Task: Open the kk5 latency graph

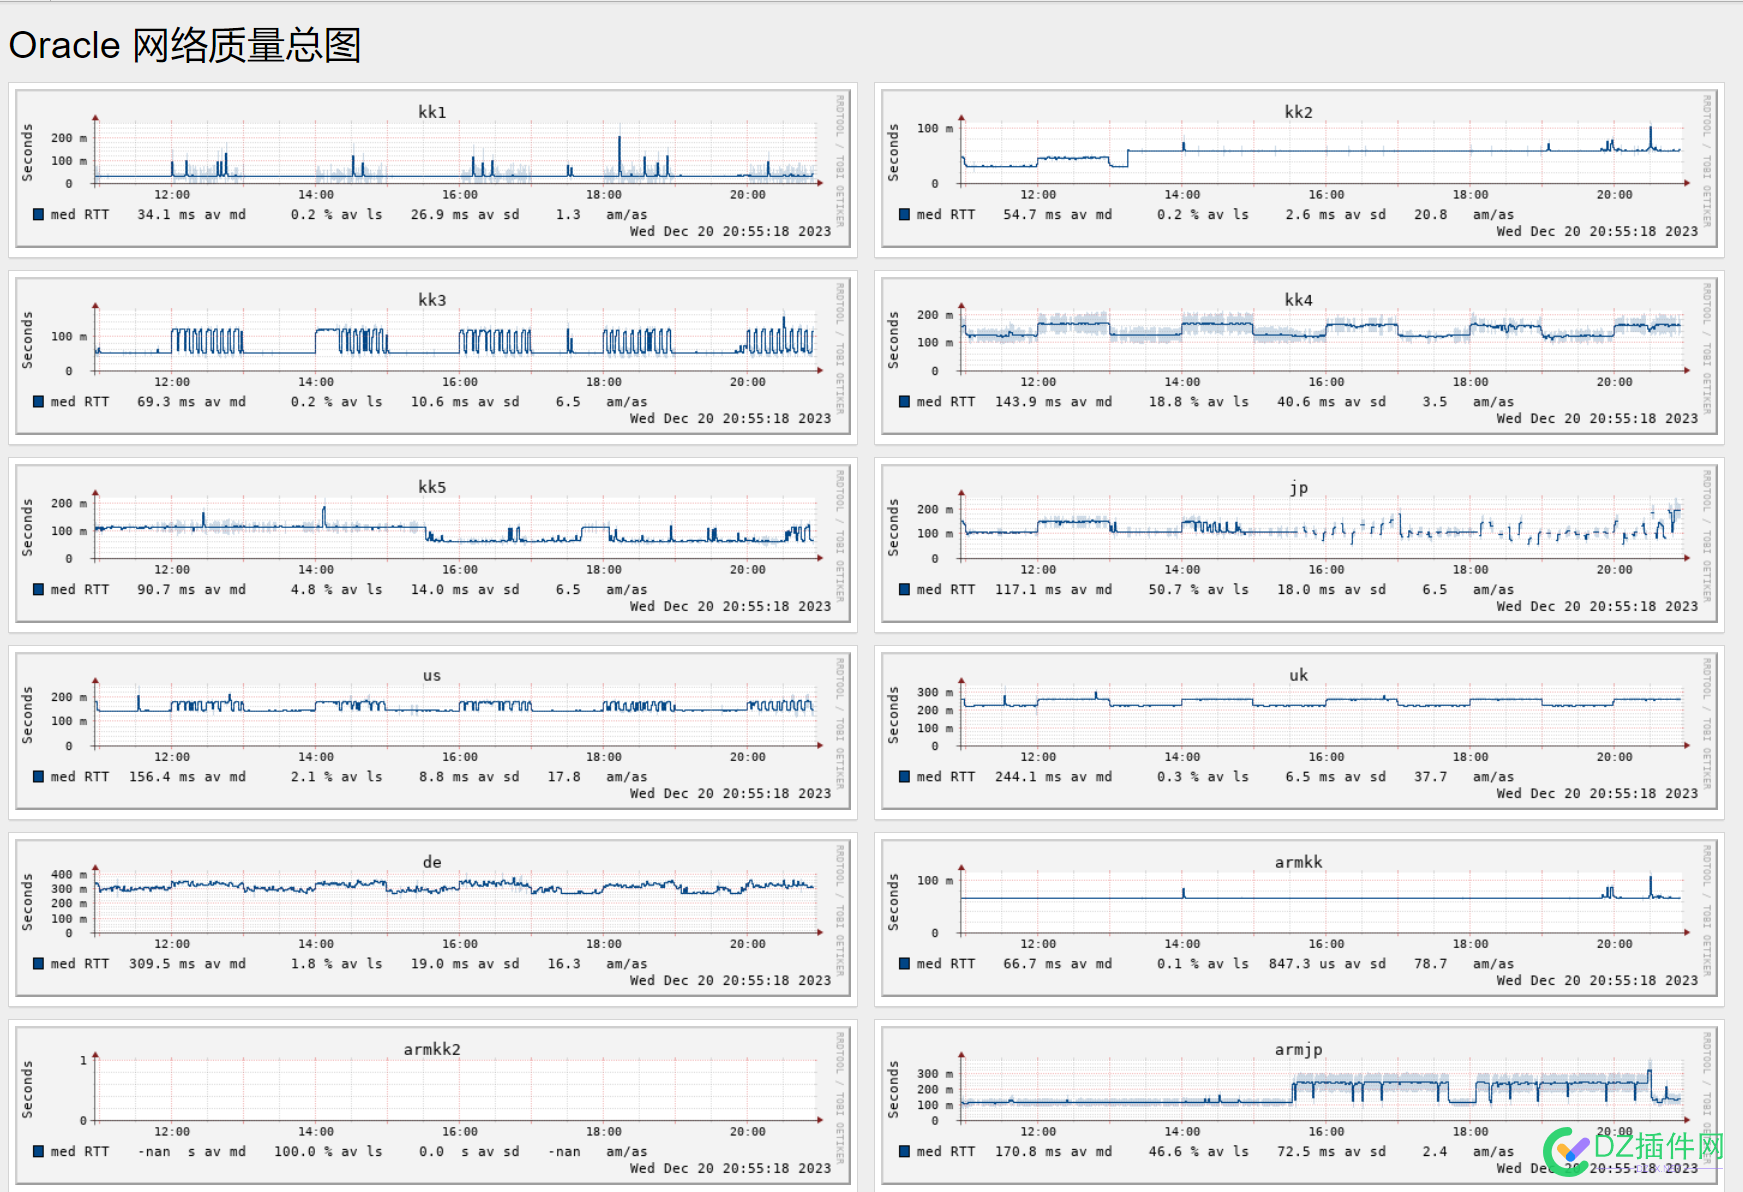Action: [433, 545]
